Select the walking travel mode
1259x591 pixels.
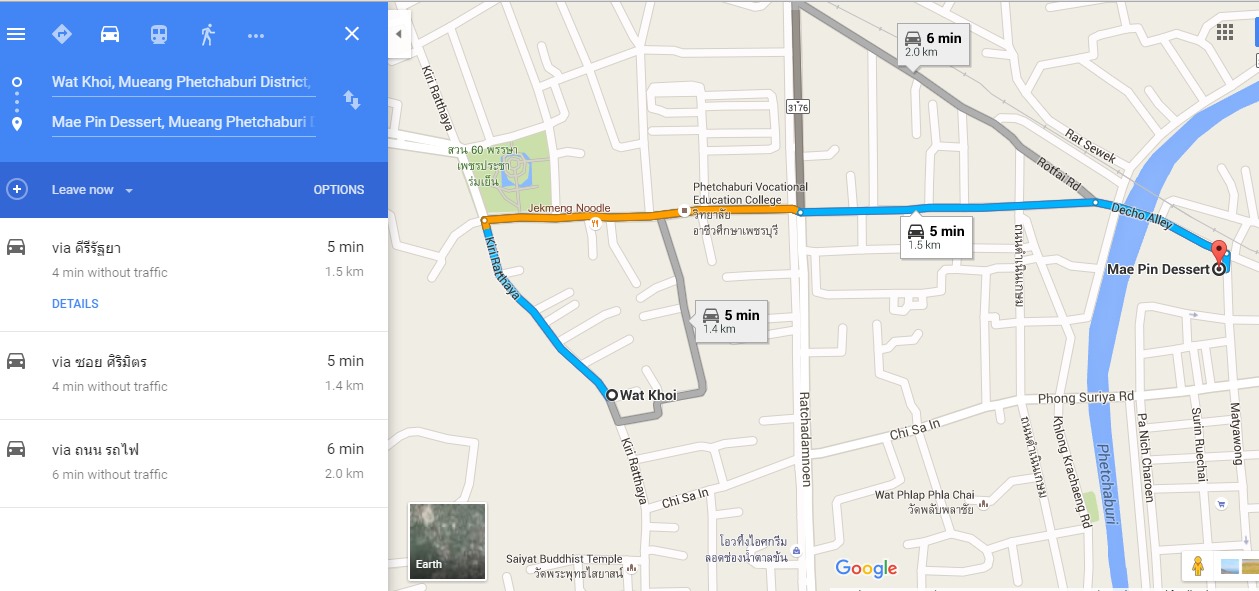pyautogui.click(x=207, y=34)
